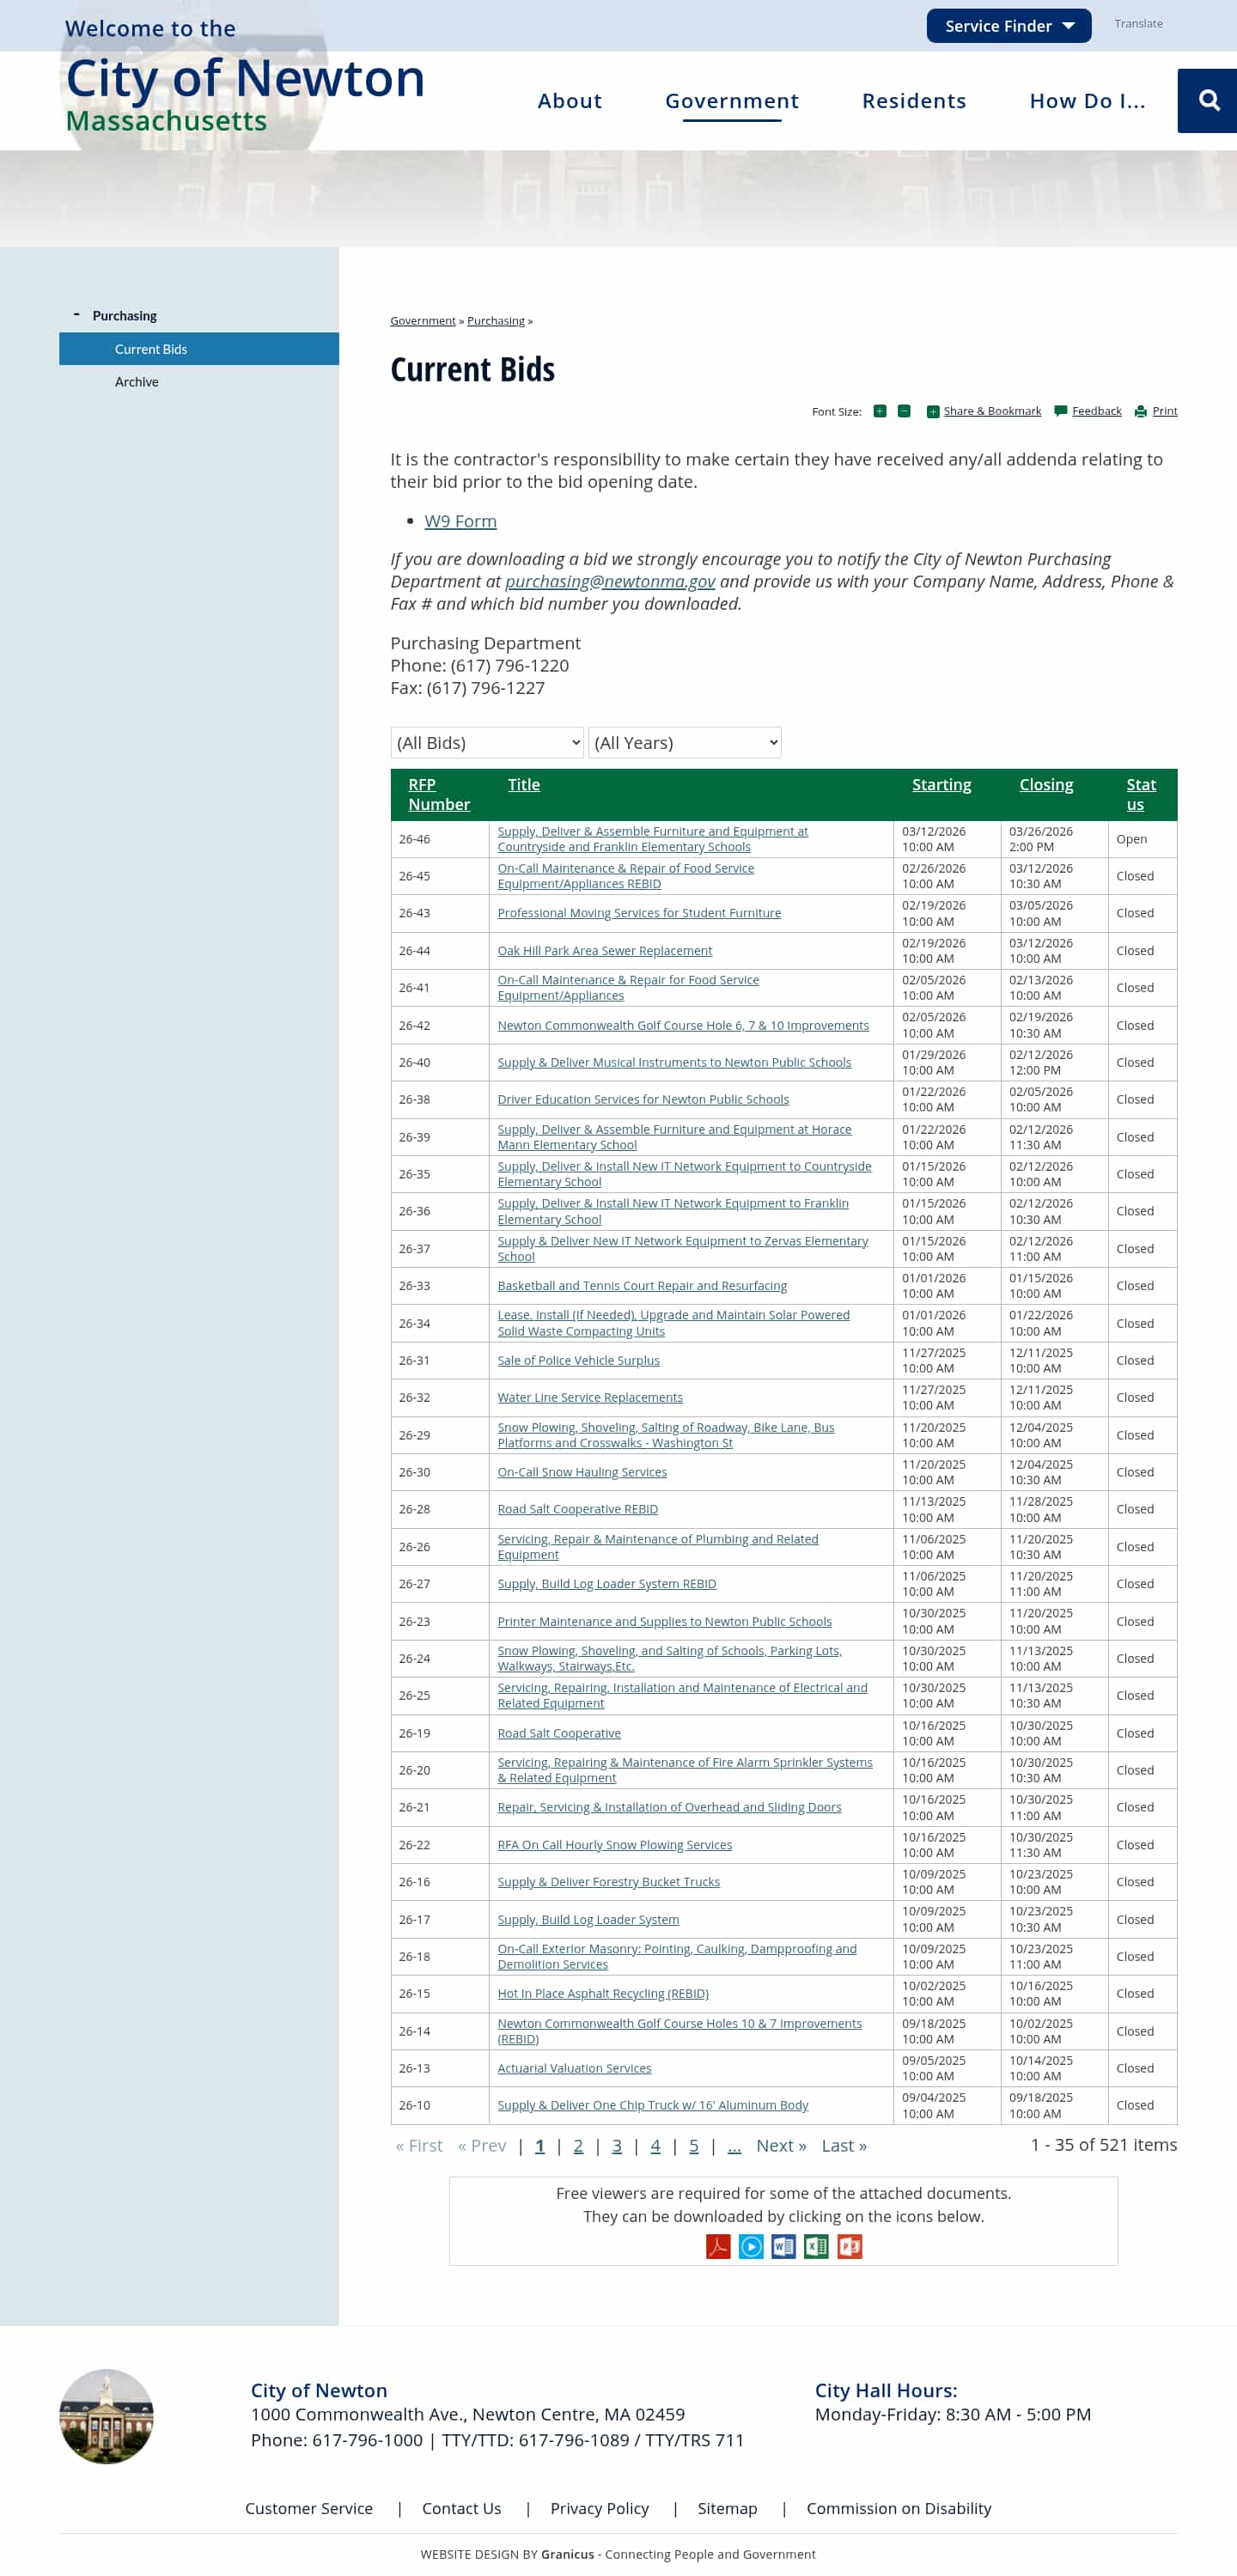Screen dimensions: 1237x2576
Task: Open RFA On Call Hourly Snow Plowing Services
Action: (x=614, y=1845)
